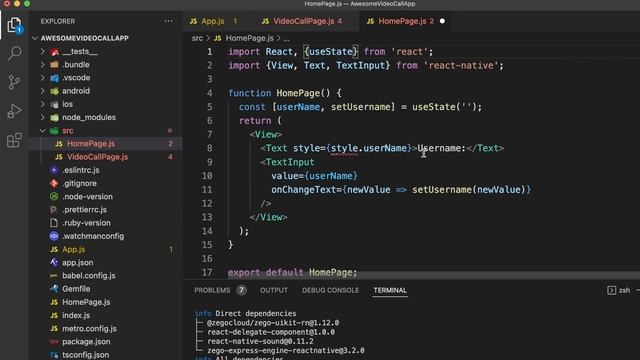The height and width of the screenshot is (360, 640).
Task: Click the JS icon in the breadcrumb
Action: (x=218, y=38)
